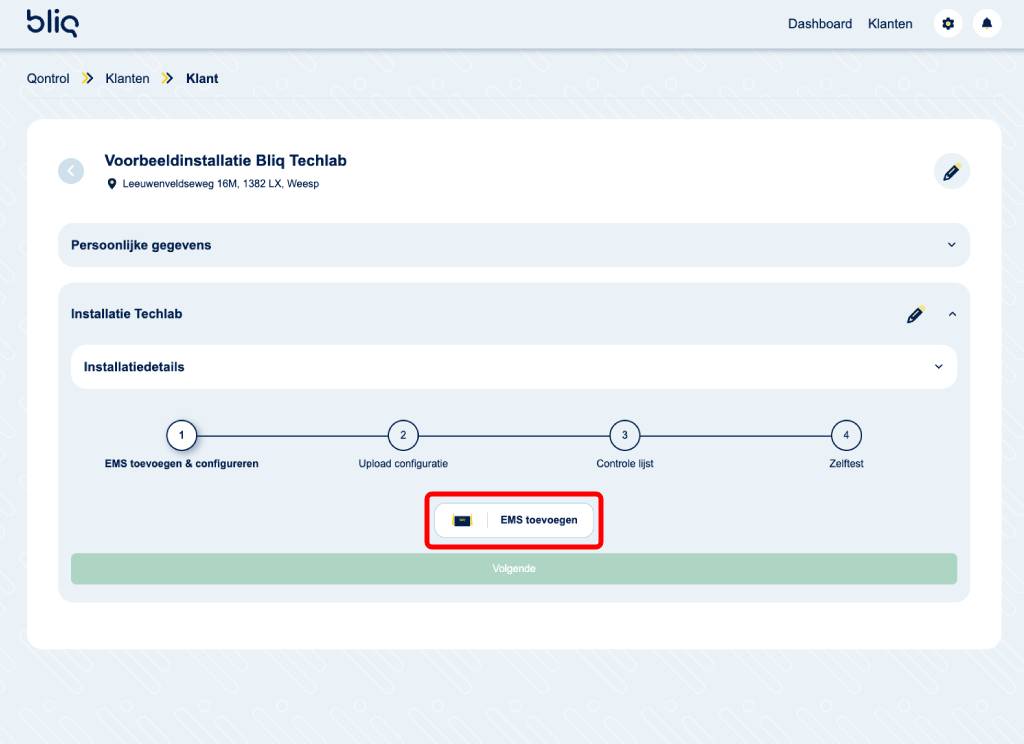Screen dimensions: 1024x744
Task: Click the location pin icon
Action: (112, 184)
